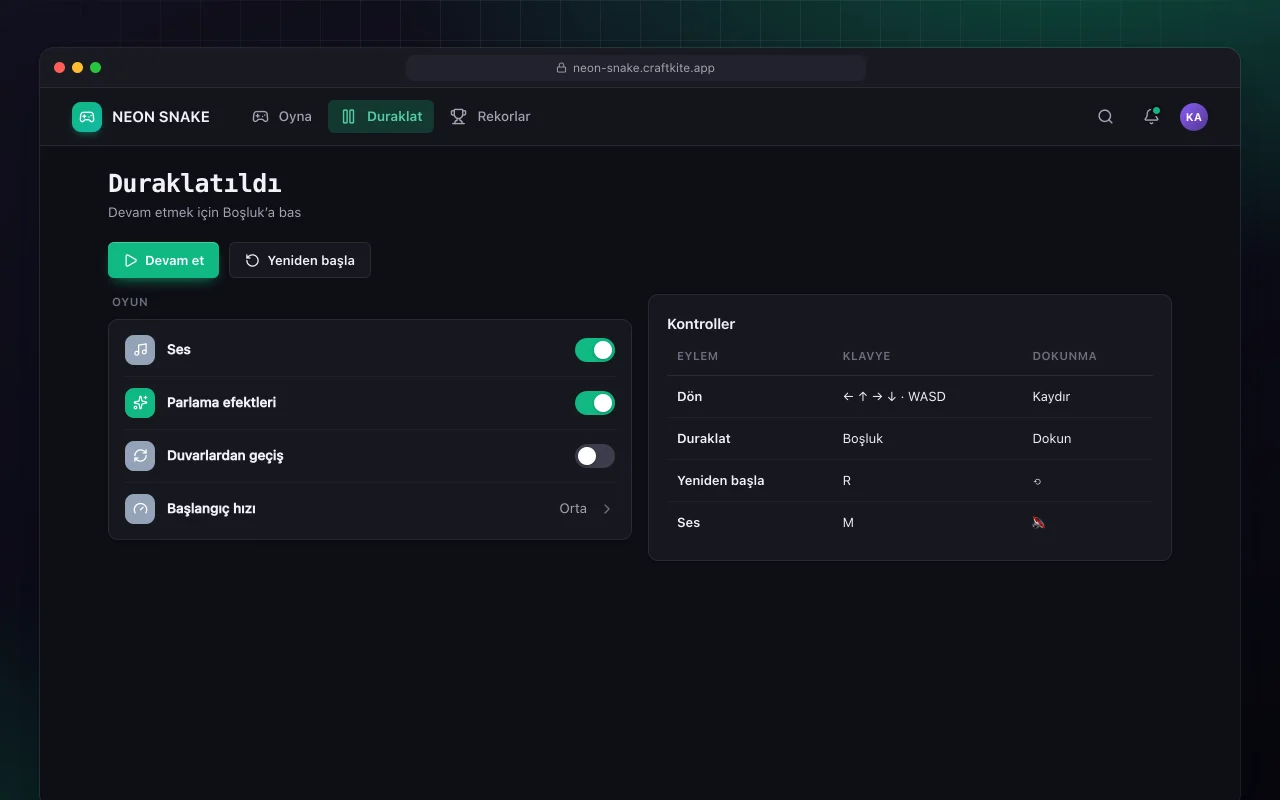Click the sparkle icon beside Parlama efektleri
The image size is (1280, 800).
140,403
